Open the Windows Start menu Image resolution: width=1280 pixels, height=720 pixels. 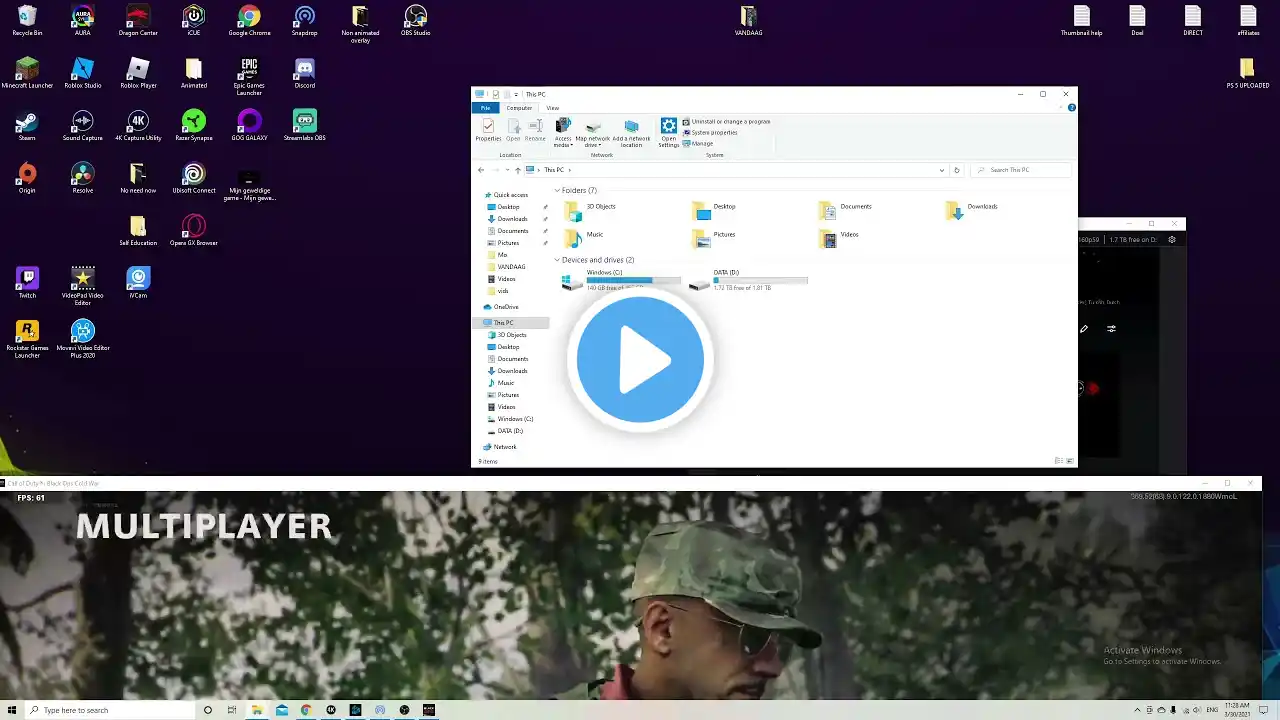pyautogui.click(x=11, y=710)
